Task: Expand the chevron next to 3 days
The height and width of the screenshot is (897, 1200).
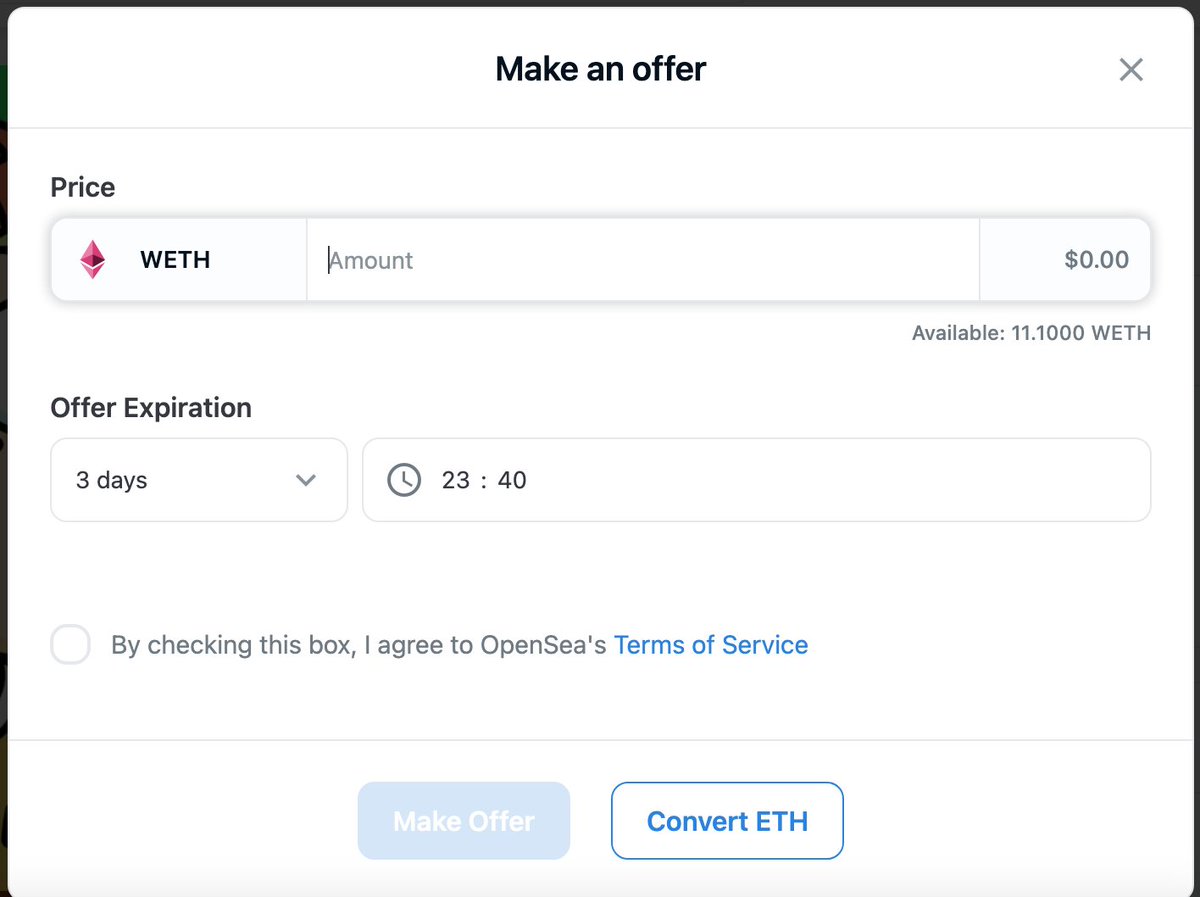Action: pyautogui.click(x=306, y=480)
